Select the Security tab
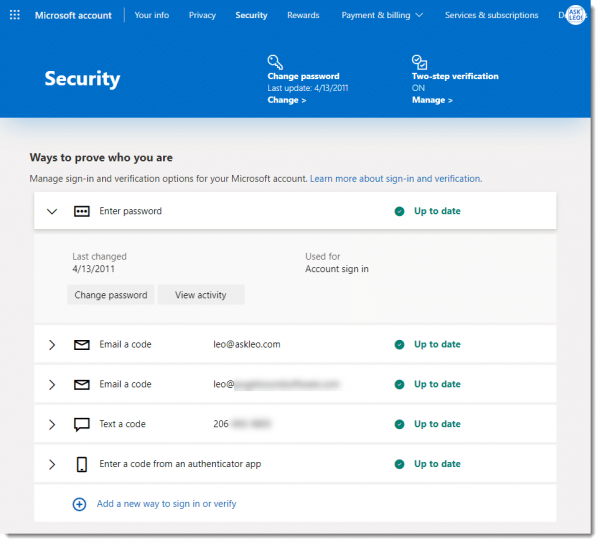Image resolution: width=600 pixels, height=543 pixels. coord(251,15)
